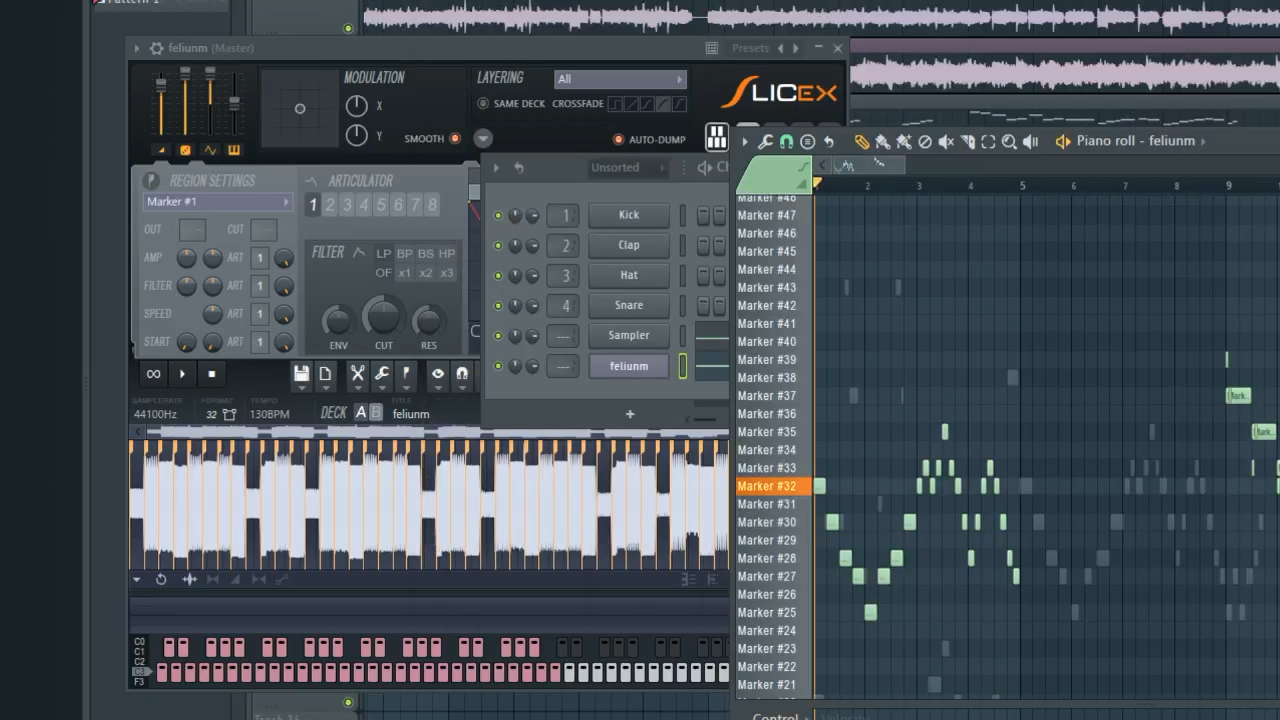1280x720 pixels.
Task: Select Marker #32 row in piano roll
Action: pos(773,486)
